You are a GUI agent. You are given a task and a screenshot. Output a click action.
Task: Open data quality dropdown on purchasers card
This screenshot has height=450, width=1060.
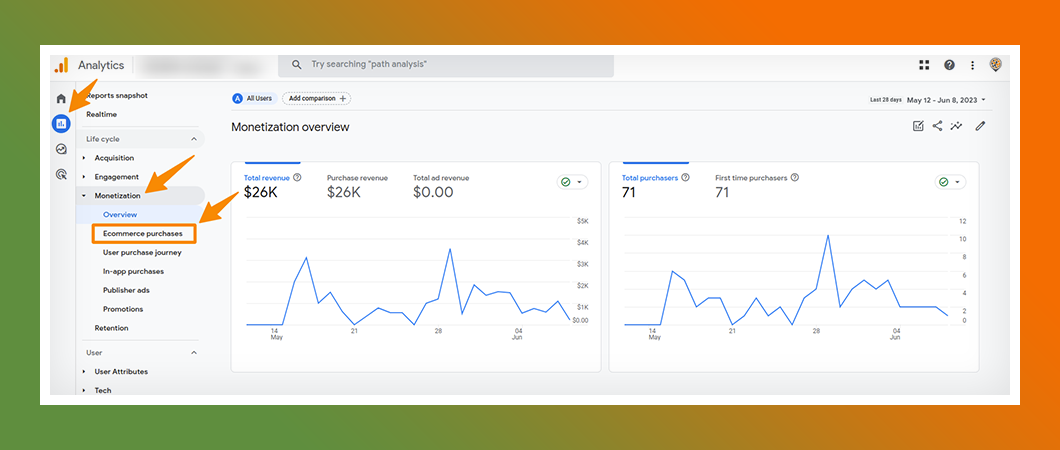(x=950, y=182)
